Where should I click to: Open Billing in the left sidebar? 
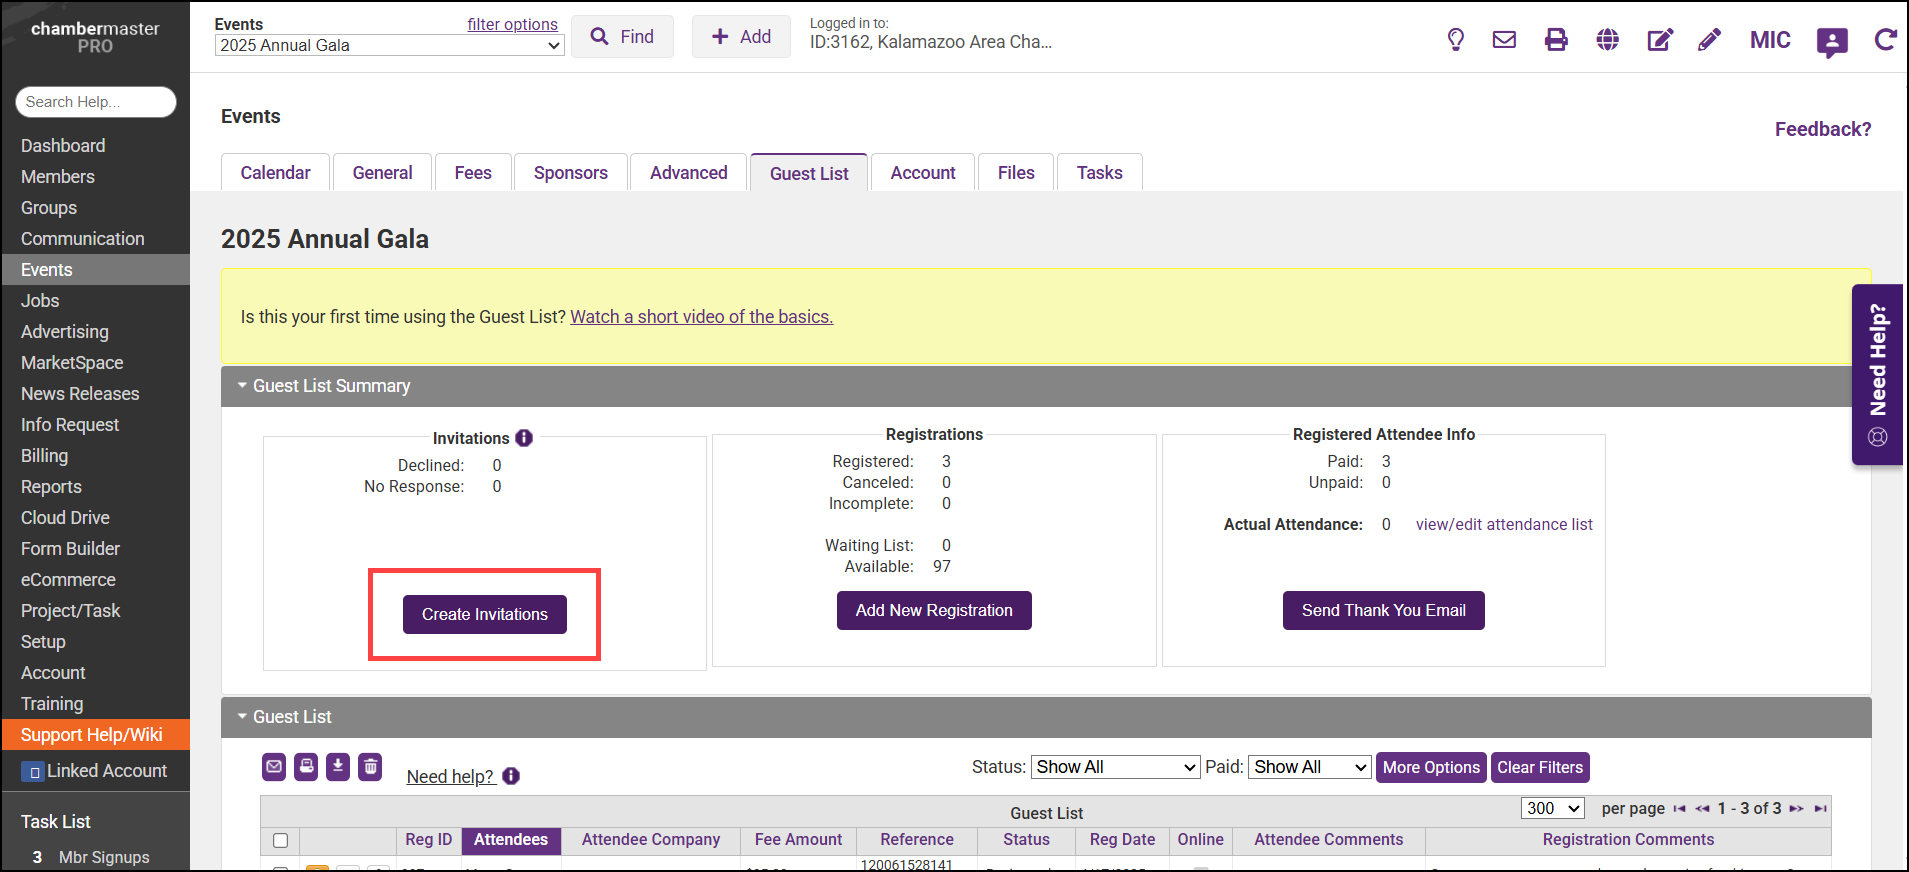click(x=45, y=456)
